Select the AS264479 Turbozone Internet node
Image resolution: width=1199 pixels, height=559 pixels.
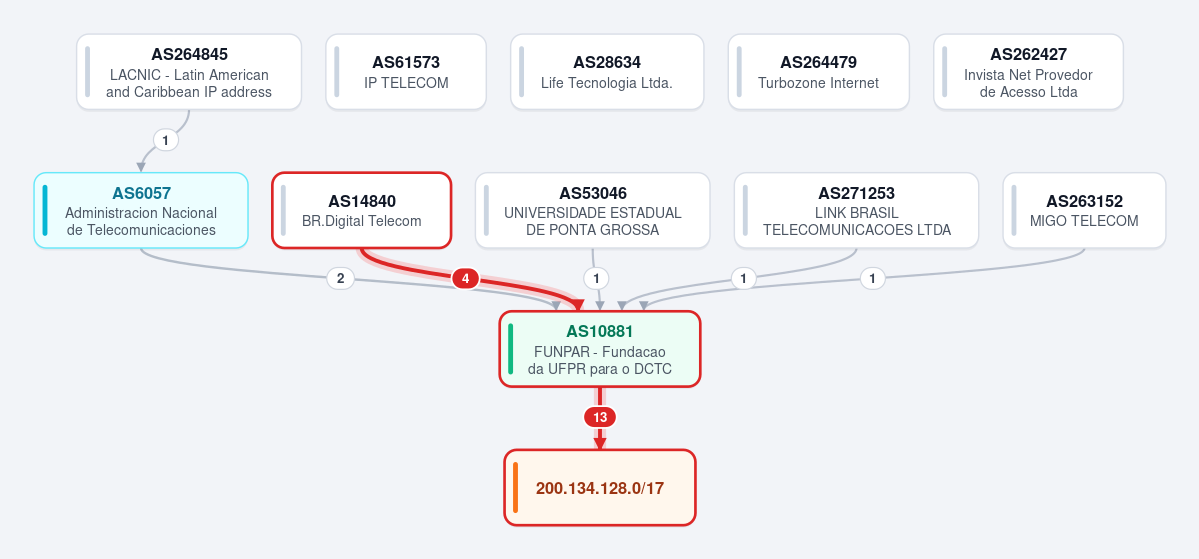click(x=819, y=72)
